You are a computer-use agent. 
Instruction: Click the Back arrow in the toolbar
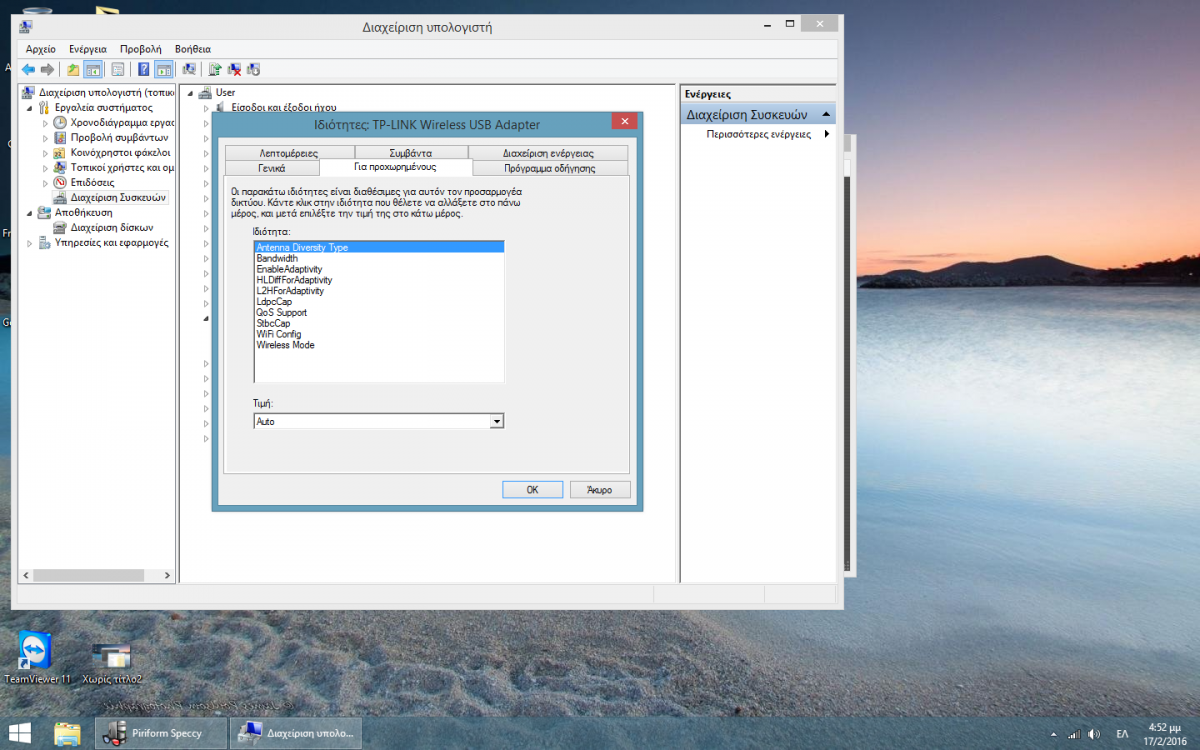[x=28, y=69]
